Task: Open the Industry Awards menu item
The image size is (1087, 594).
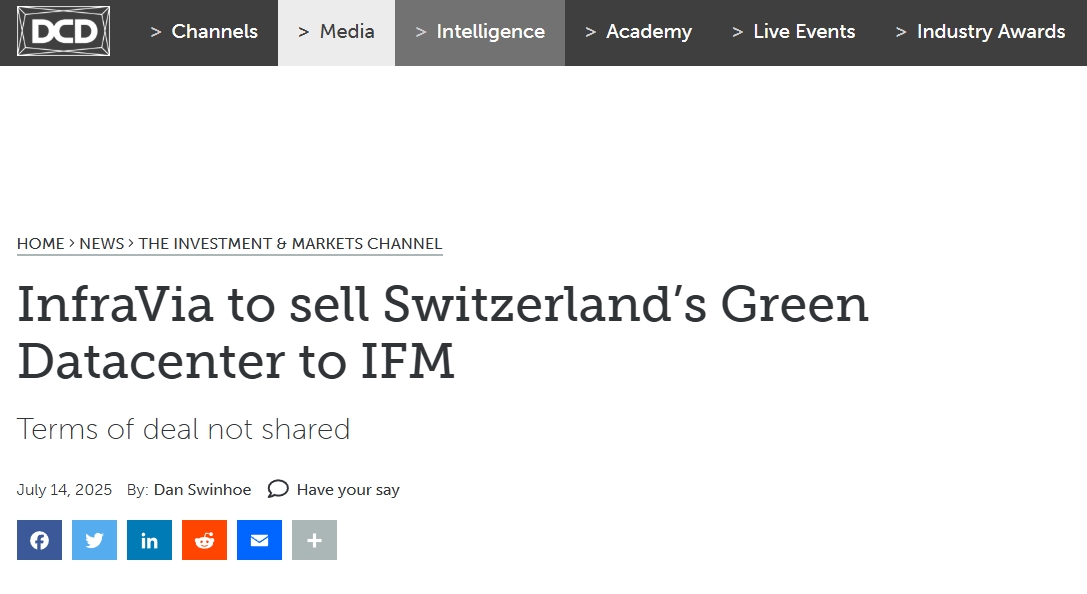Action: 980,32
